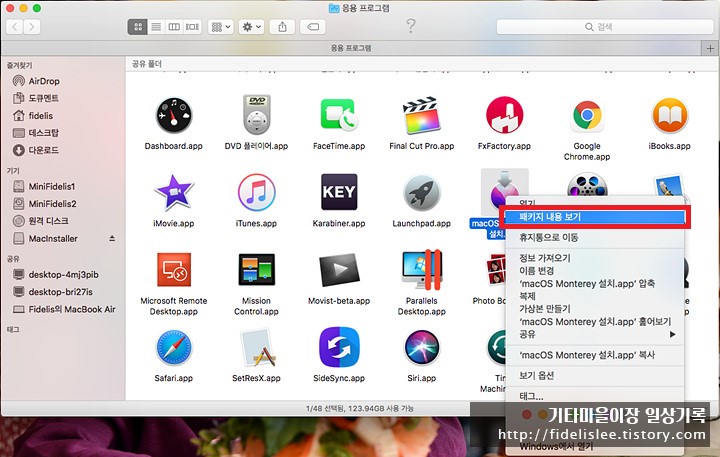Choose 'macOS Monterey 설치.app' 복사

point(595,355)
